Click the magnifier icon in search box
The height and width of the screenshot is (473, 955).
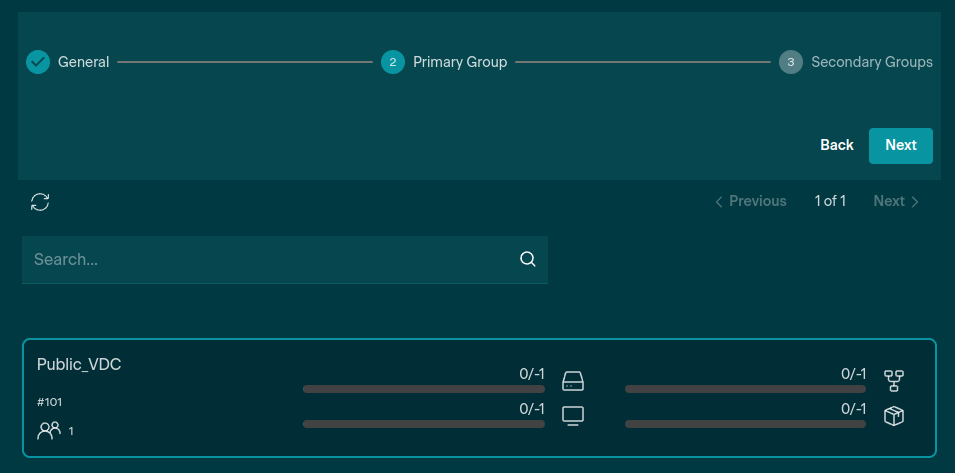pyautogui.click(x=528, y=259)
